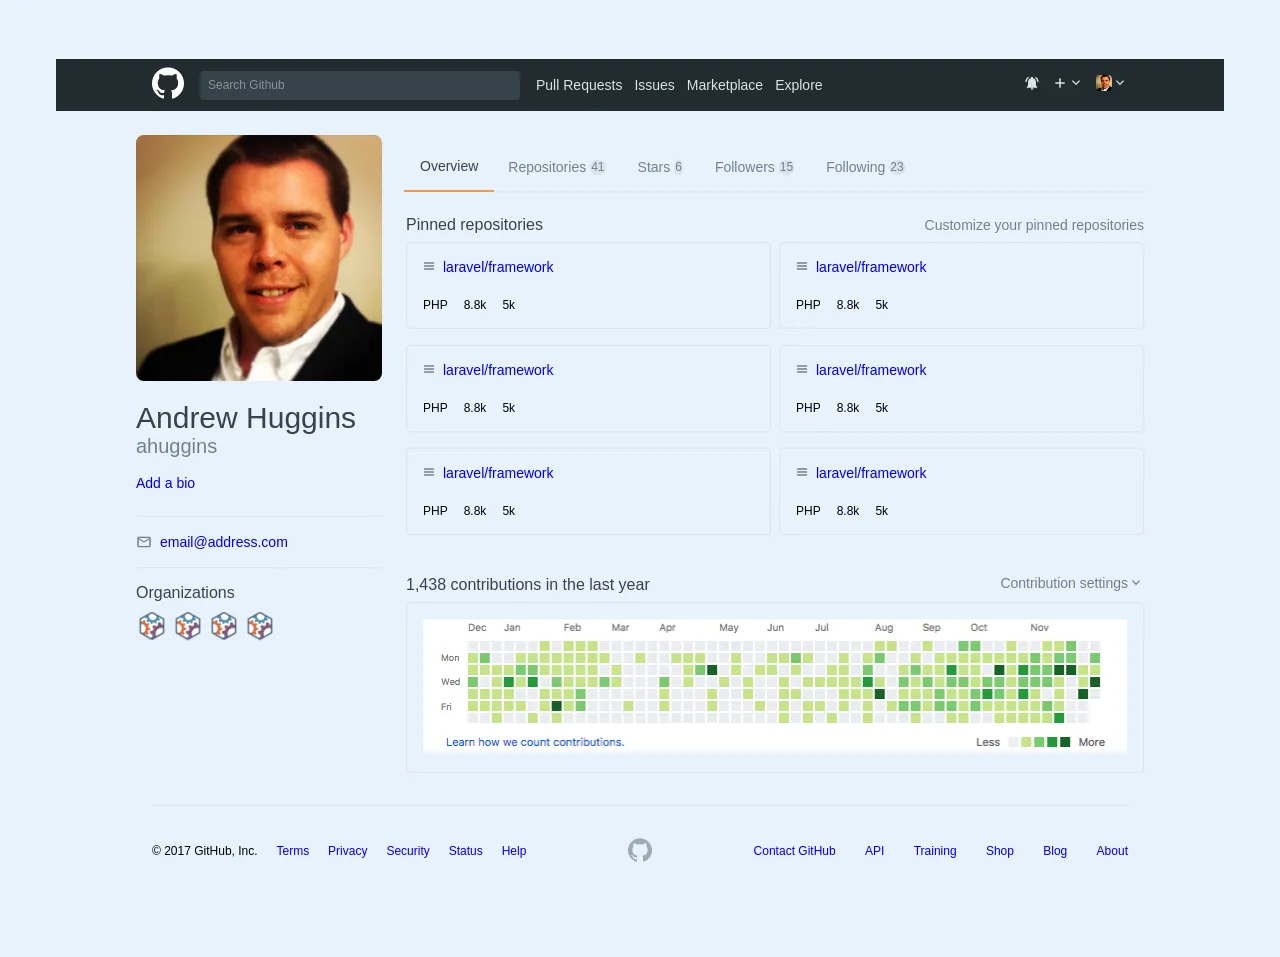Click the darkest green legend swatch

coord(1065,742)
